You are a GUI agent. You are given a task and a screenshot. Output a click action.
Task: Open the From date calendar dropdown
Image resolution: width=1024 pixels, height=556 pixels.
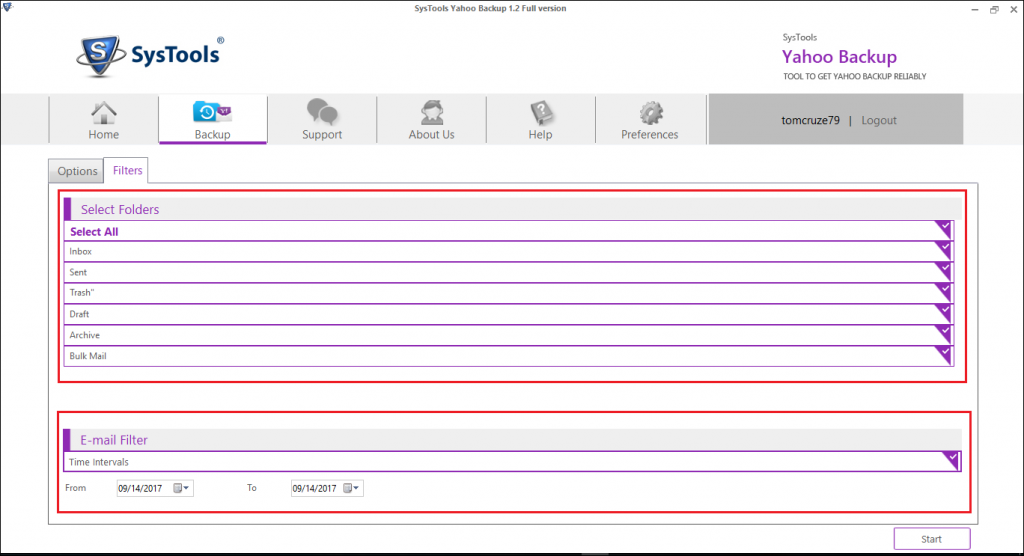point(181,488)
